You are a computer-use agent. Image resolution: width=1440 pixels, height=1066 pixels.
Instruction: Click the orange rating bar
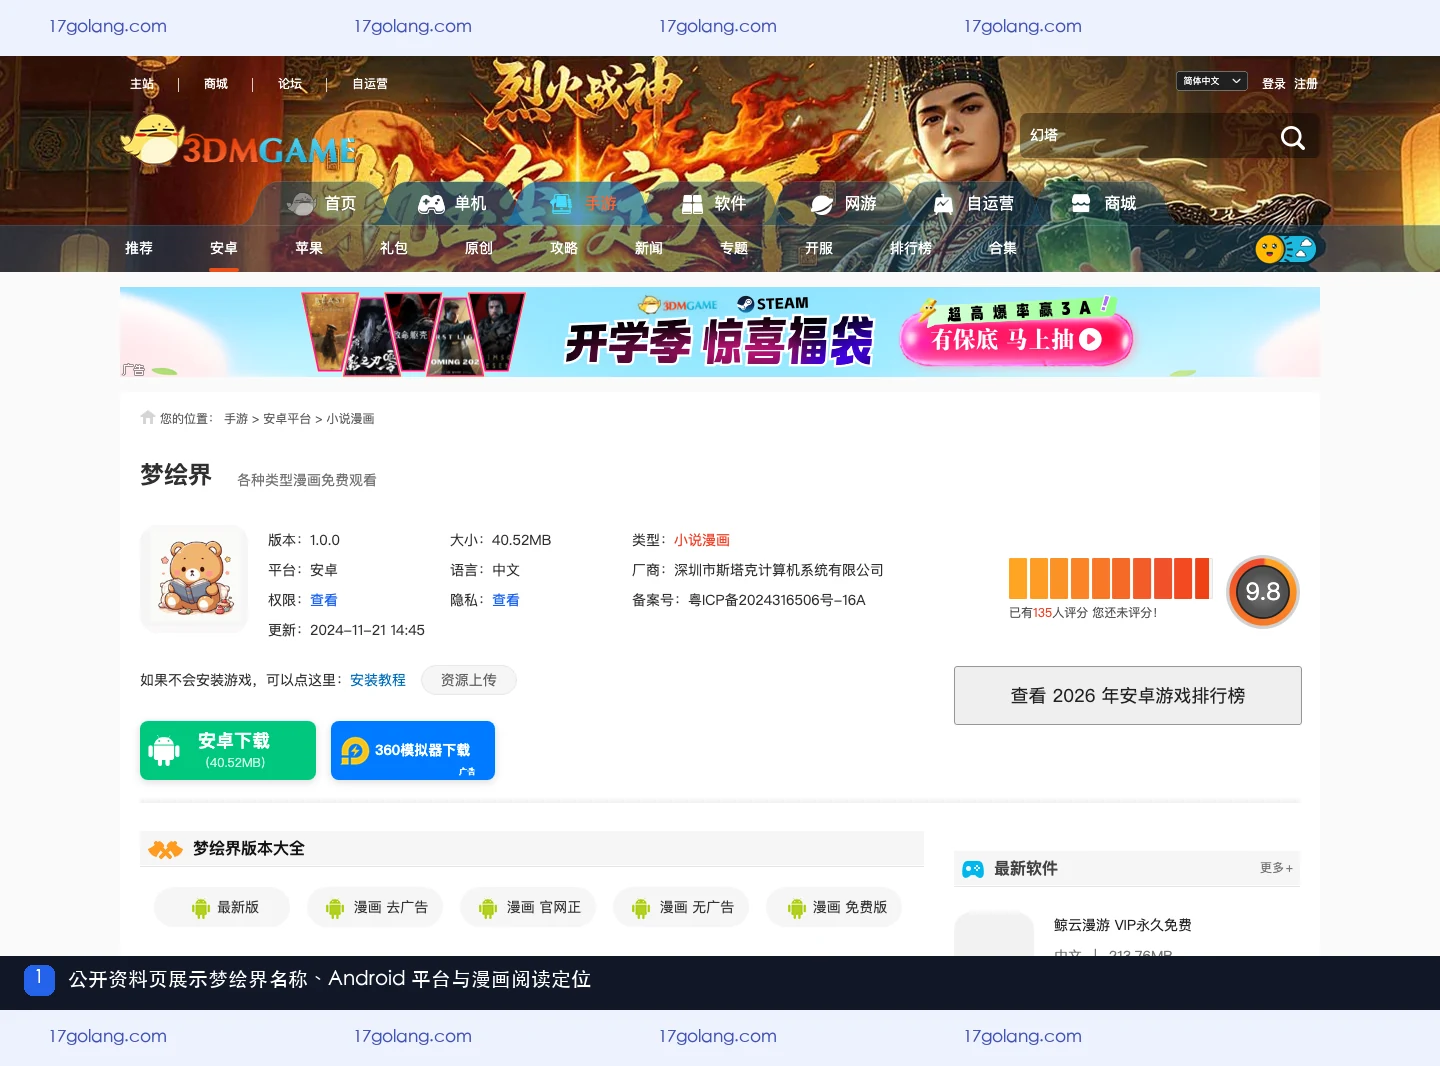[1110, 578]
